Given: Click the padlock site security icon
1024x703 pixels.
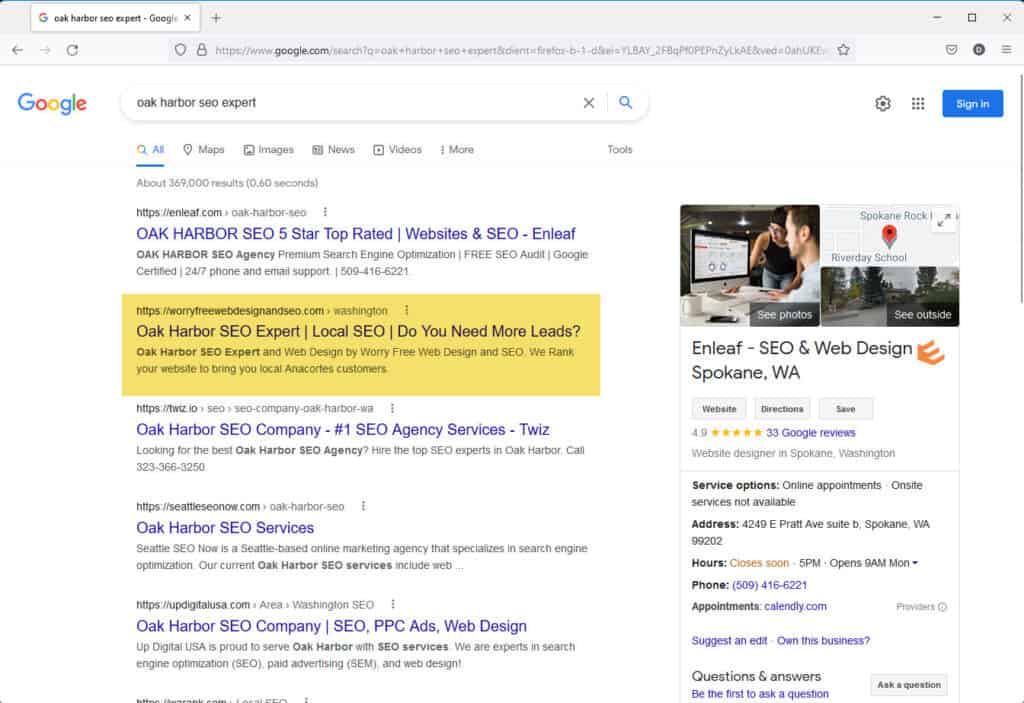Looking at the screenshot, I should (x=202, y=50).
